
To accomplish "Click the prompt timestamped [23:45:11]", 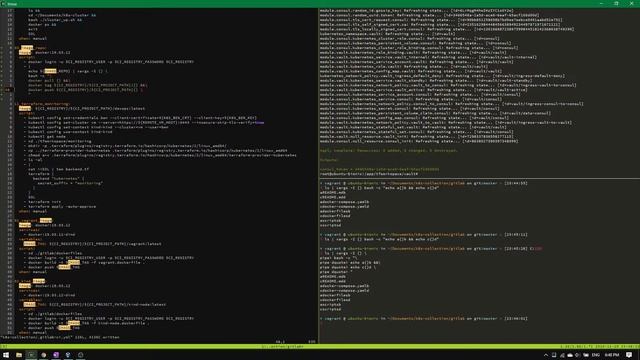I will 423,235.
